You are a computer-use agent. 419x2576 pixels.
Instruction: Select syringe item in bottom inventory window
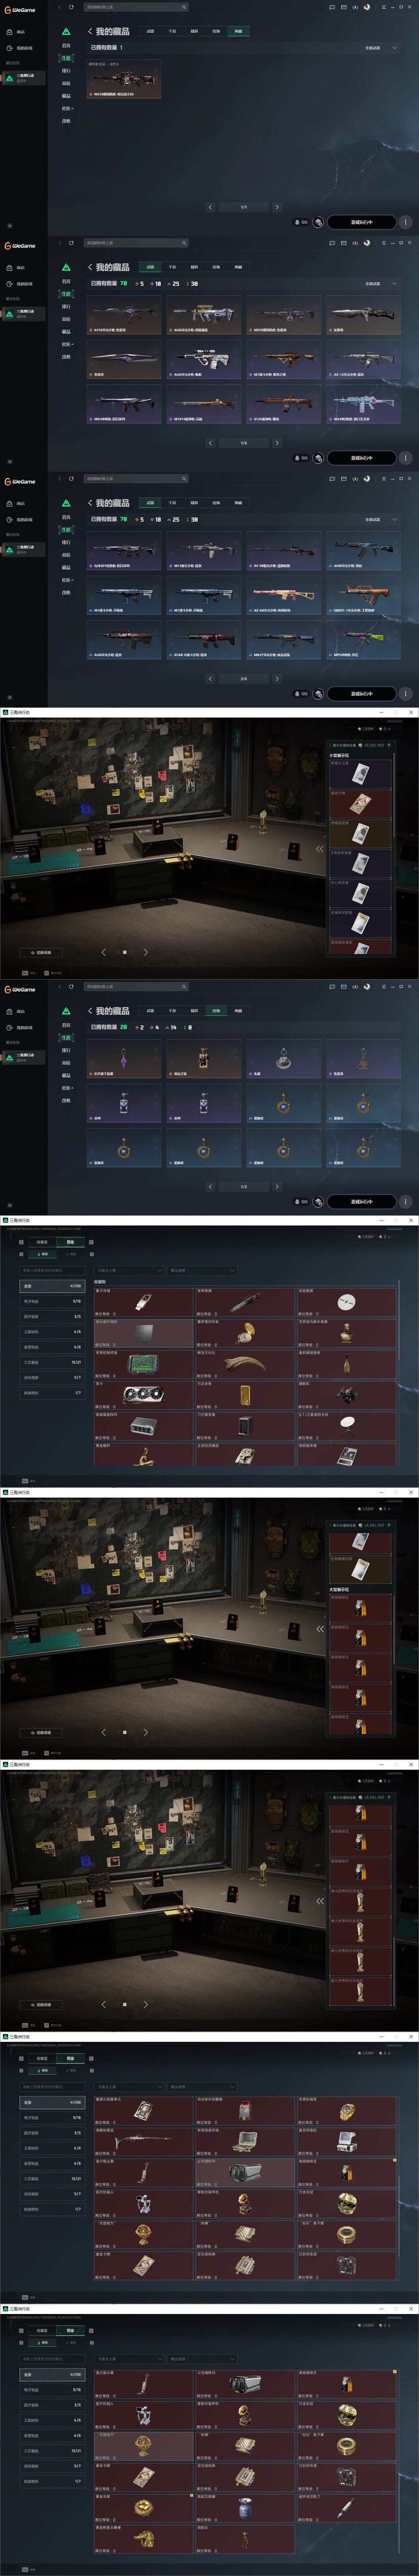pyautogui.click(x=346, y=2508)
